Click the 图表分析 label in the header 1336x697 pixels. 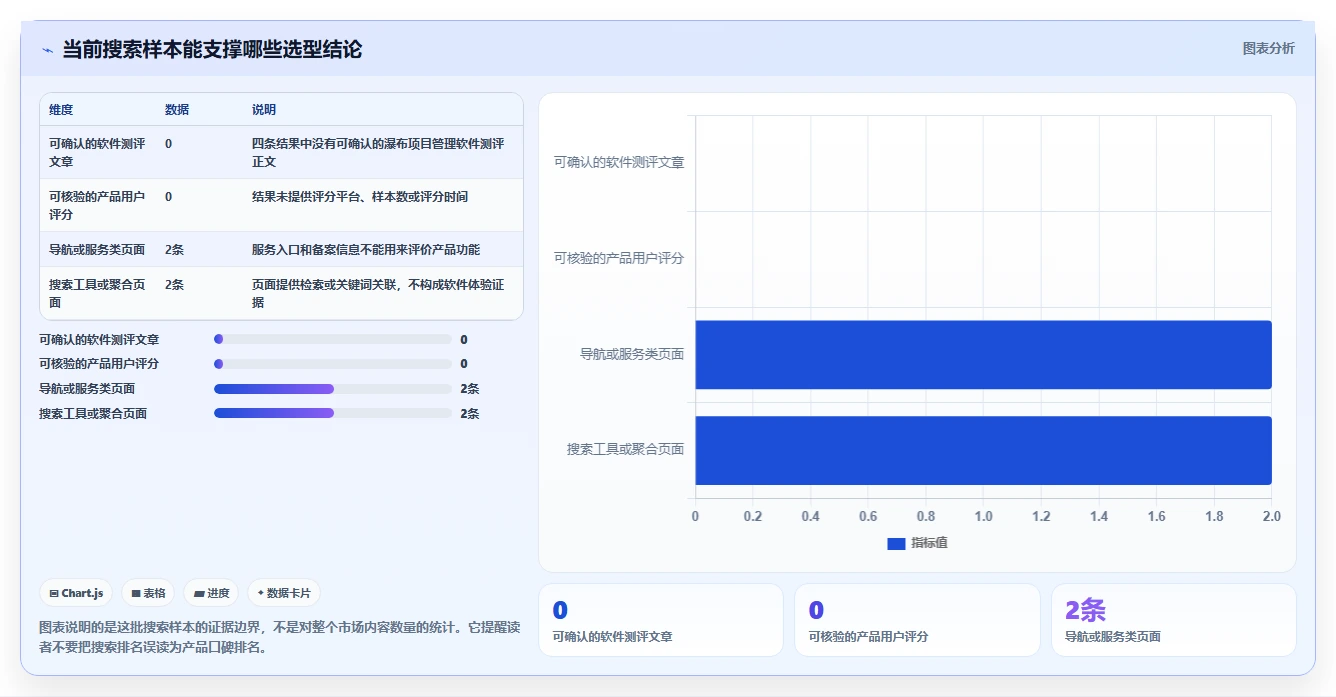(x=1268, y=48)
